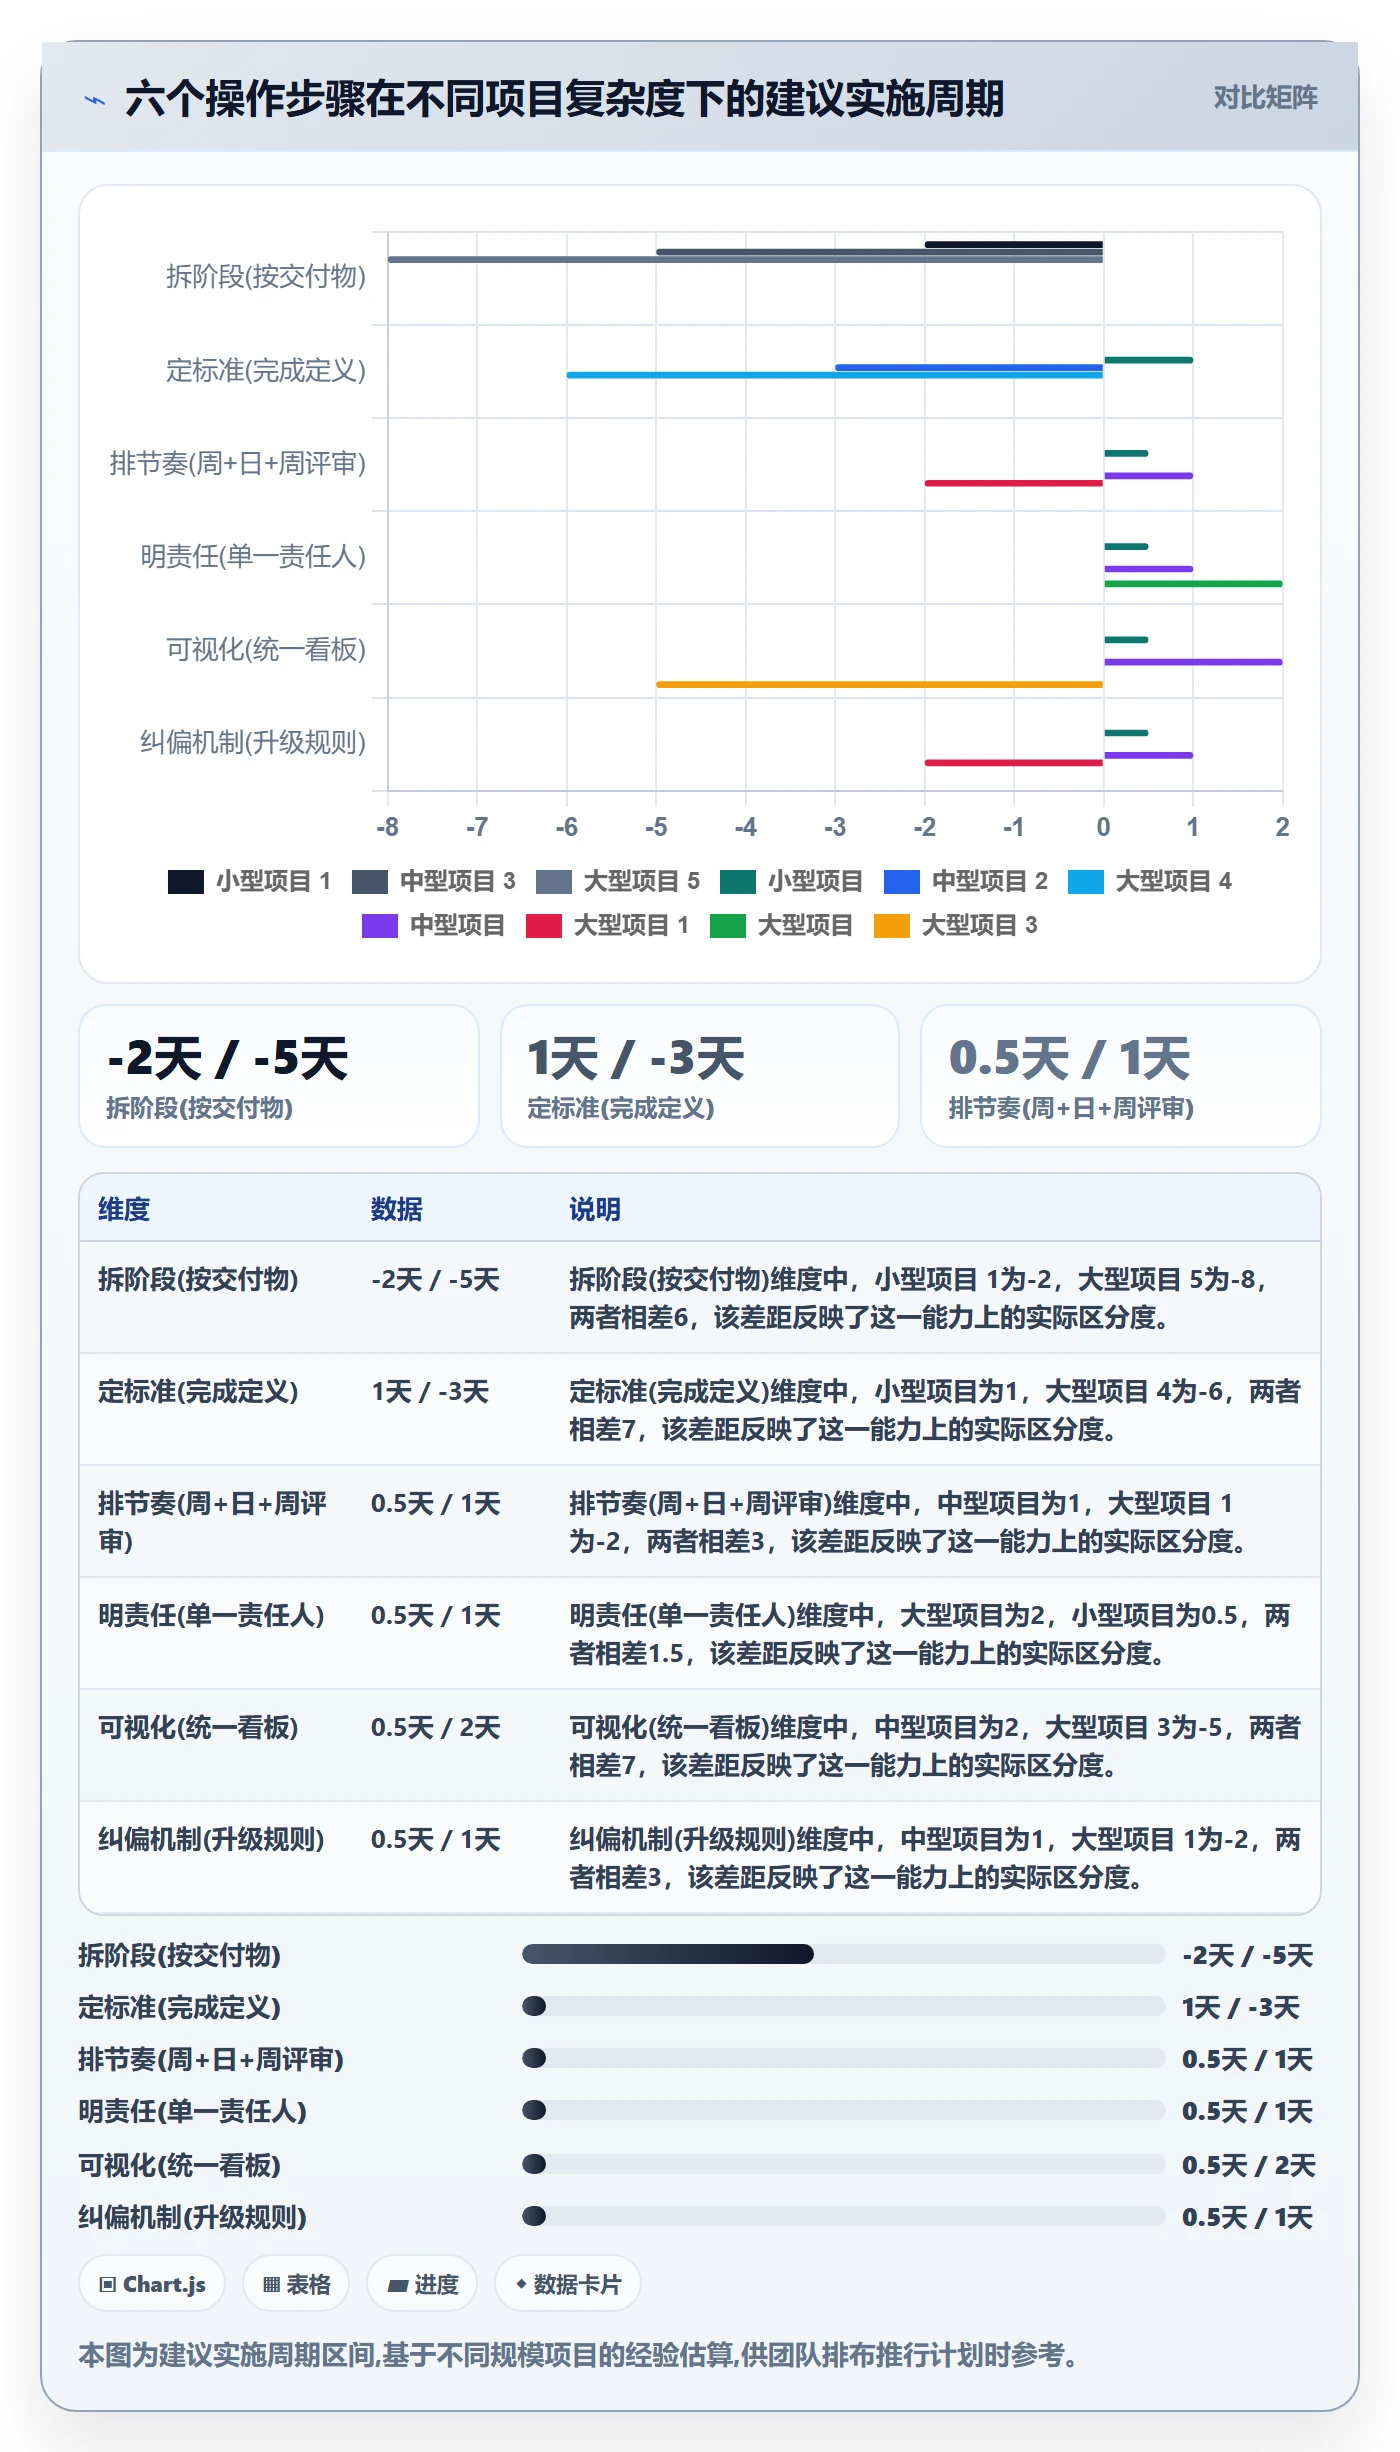
Task: Click the 明责任(单一责任人) progress bar
Action: coord(844,2110)
